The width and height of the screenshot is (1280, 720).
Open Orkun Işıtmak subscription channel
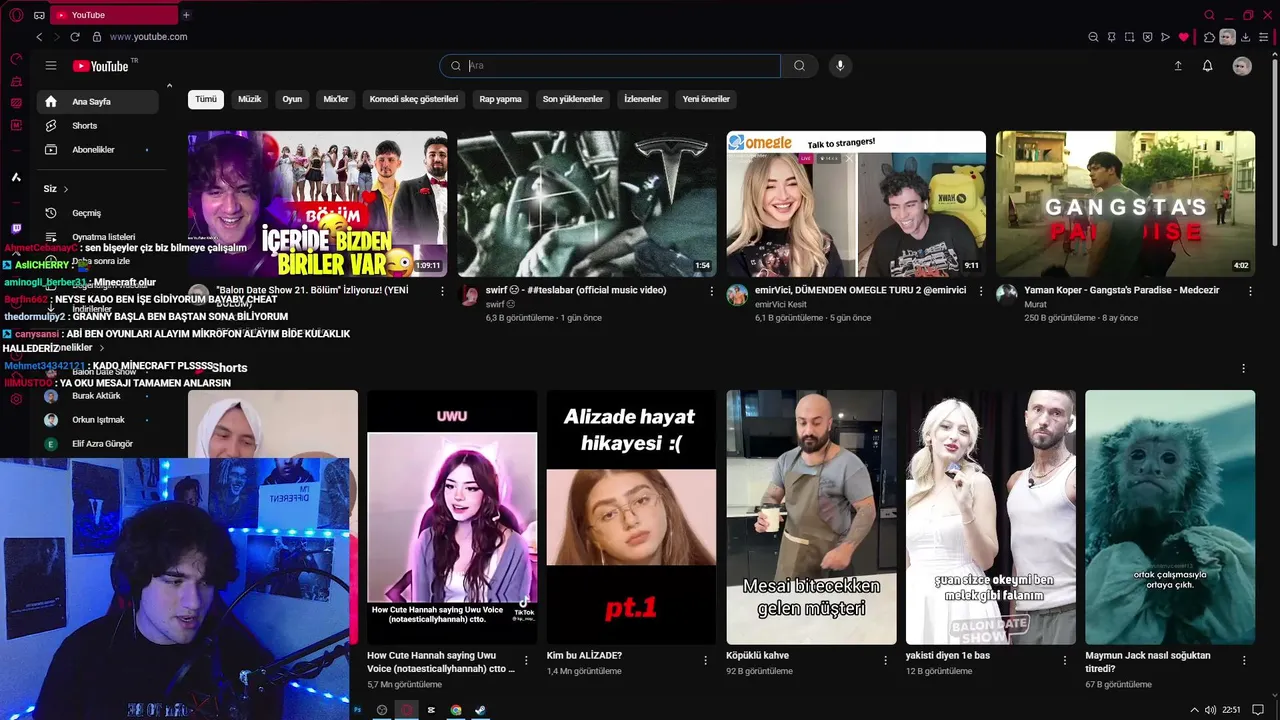98,420
